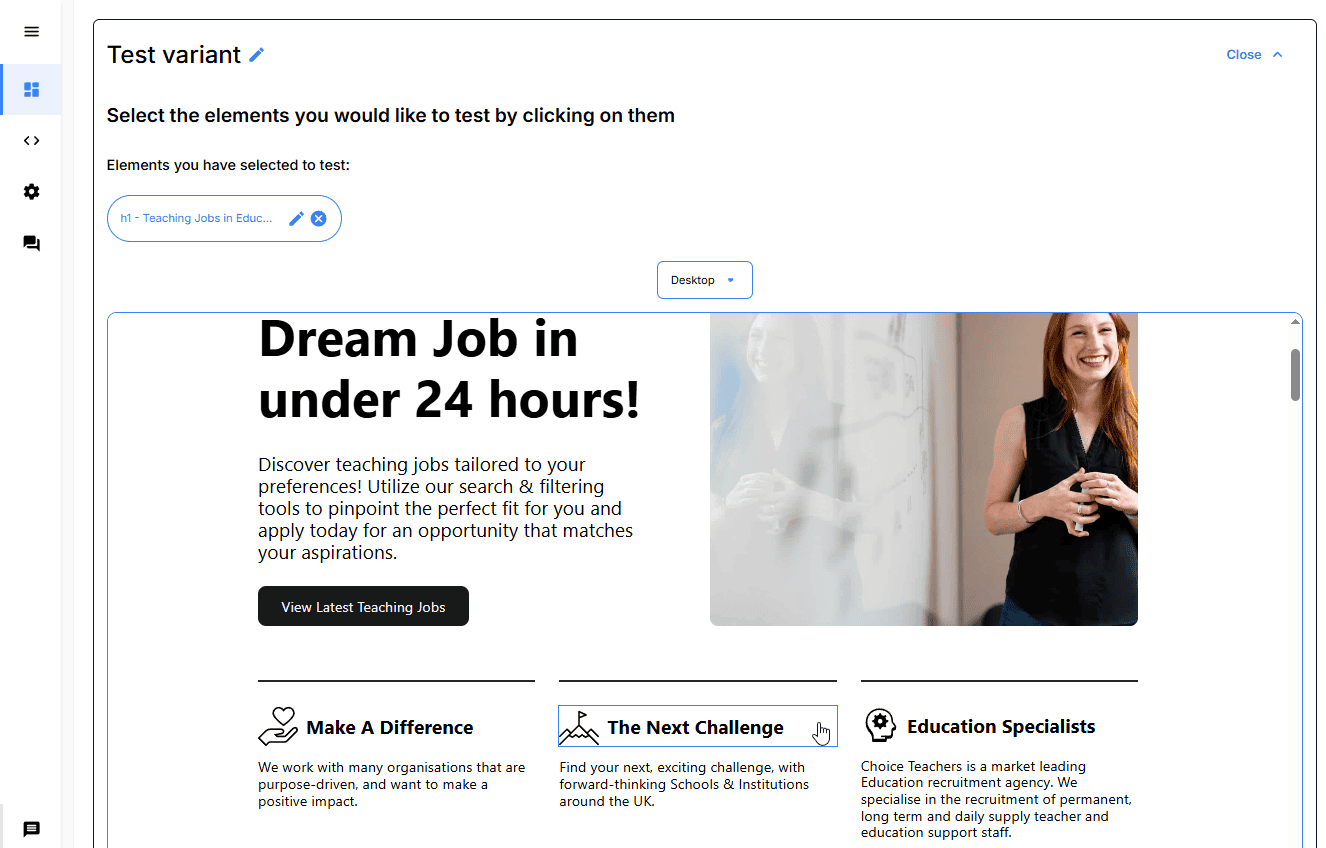Select The Next Challenge heading
The image size is (1326, 848).
point(695,728)
